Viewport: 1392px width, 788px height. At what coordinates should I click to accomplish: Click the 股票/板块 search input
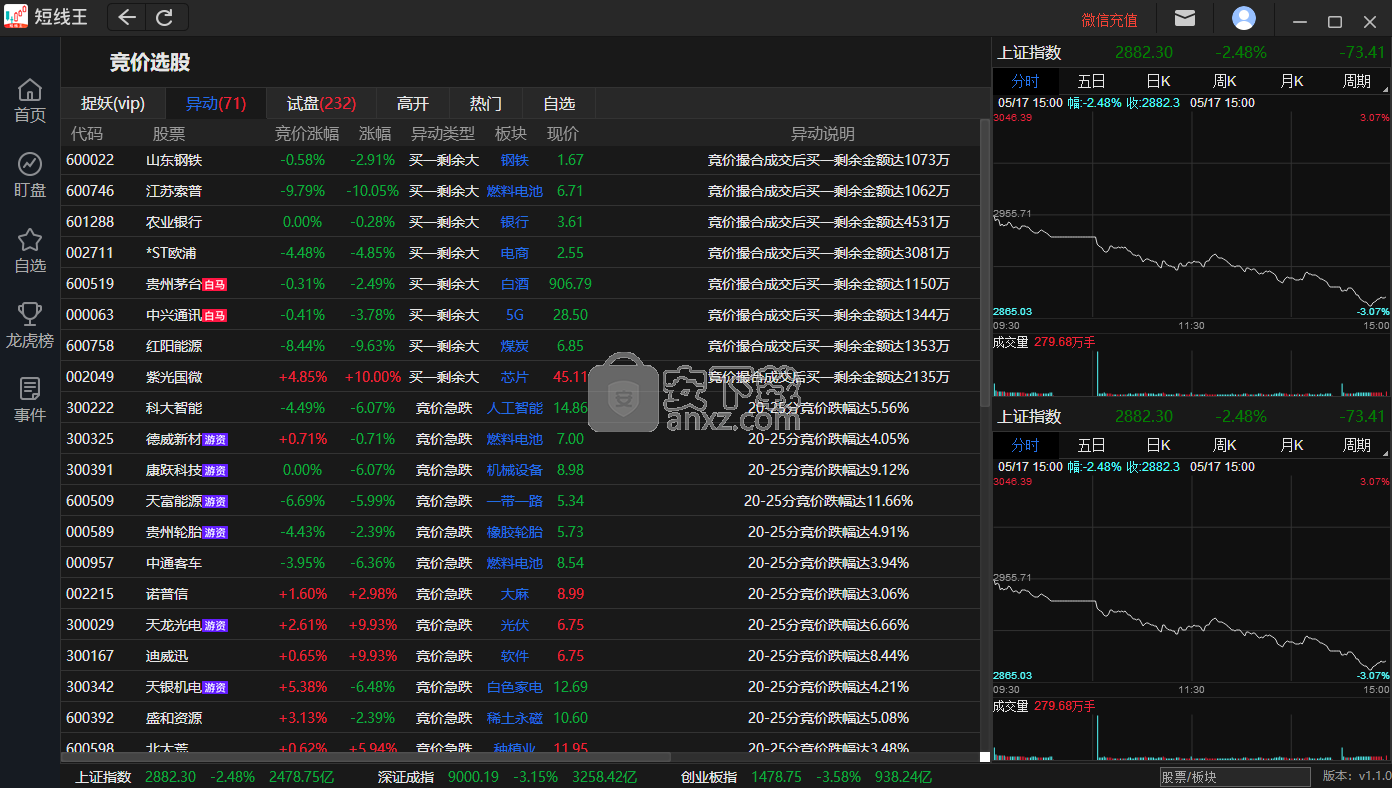(1235, 777)
